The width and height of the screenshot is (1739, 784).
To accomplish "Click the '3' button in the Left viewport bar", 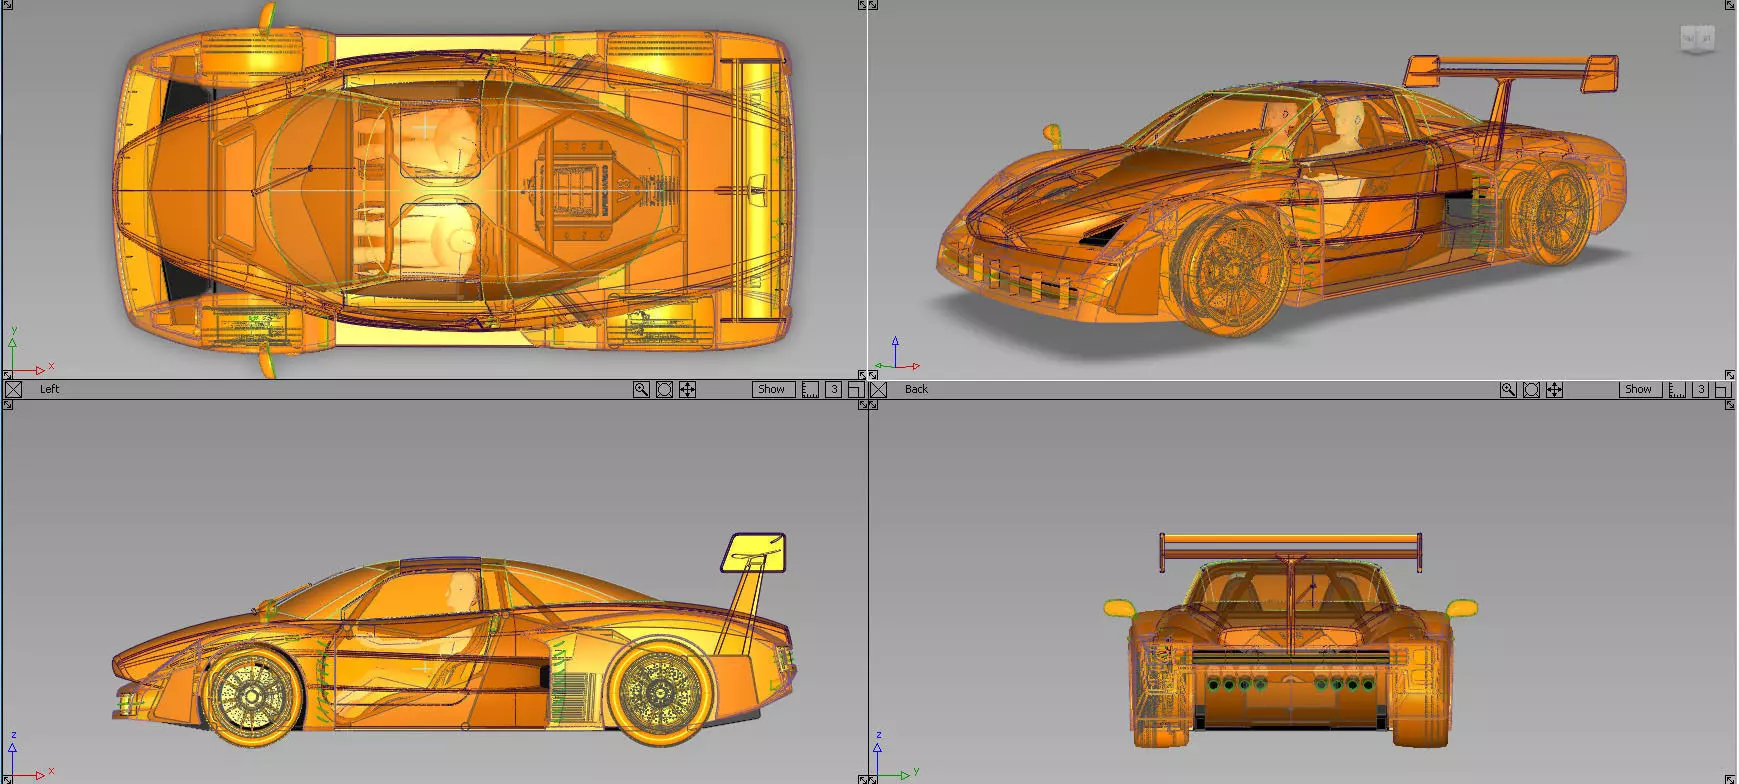I will coord(833,390).
